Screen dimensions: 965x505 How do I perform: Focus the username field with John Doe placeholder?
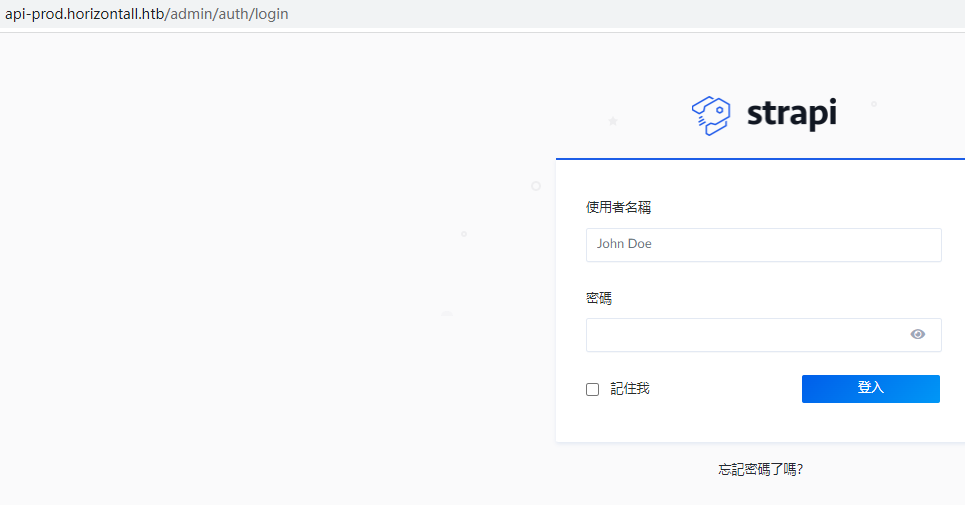tap(764, 245)
